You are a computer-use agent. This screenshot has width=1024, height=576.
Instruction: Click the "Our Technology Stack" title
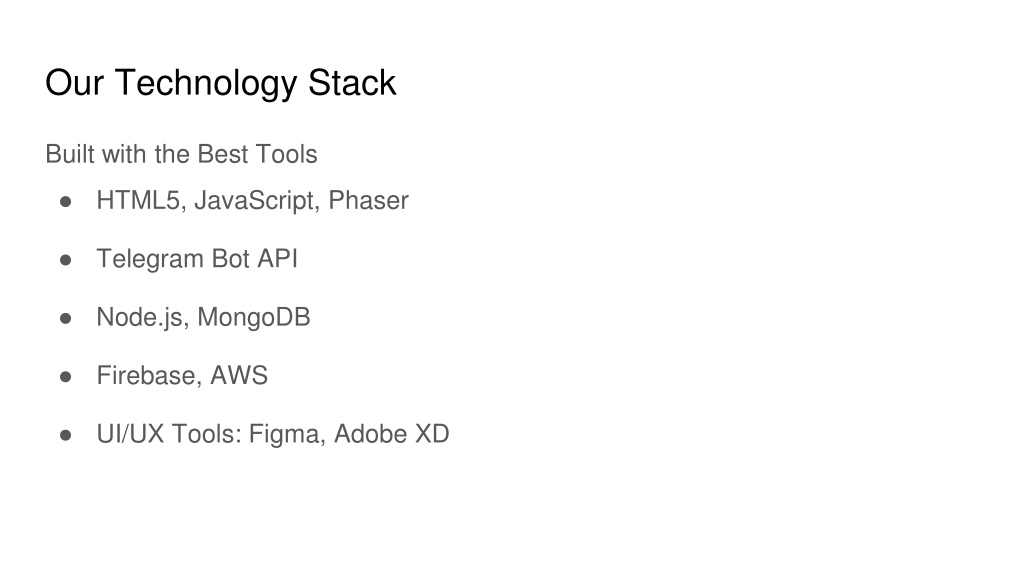tap(221, 83)
